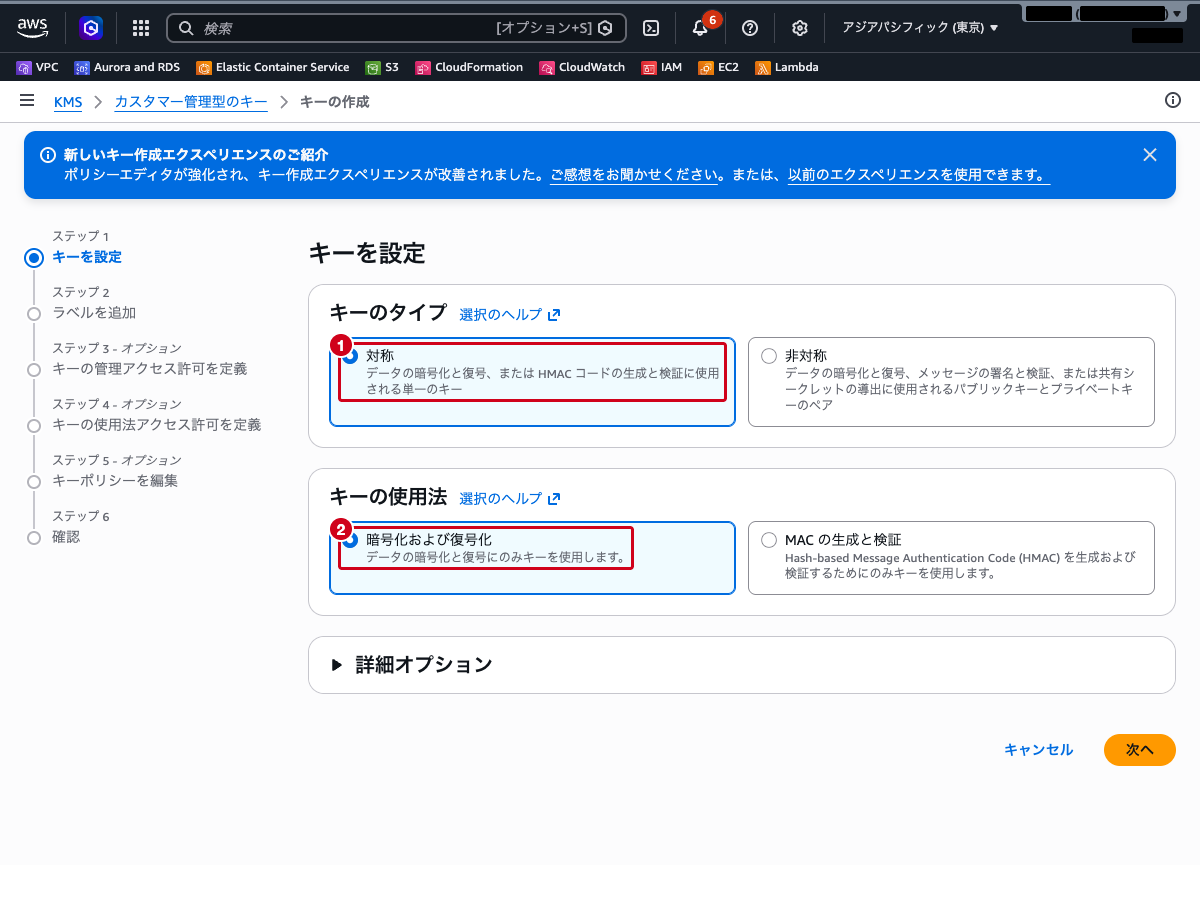Open the services grid menu icon
The height and width of the screenshot is (900, 1200).
point(141,28)
